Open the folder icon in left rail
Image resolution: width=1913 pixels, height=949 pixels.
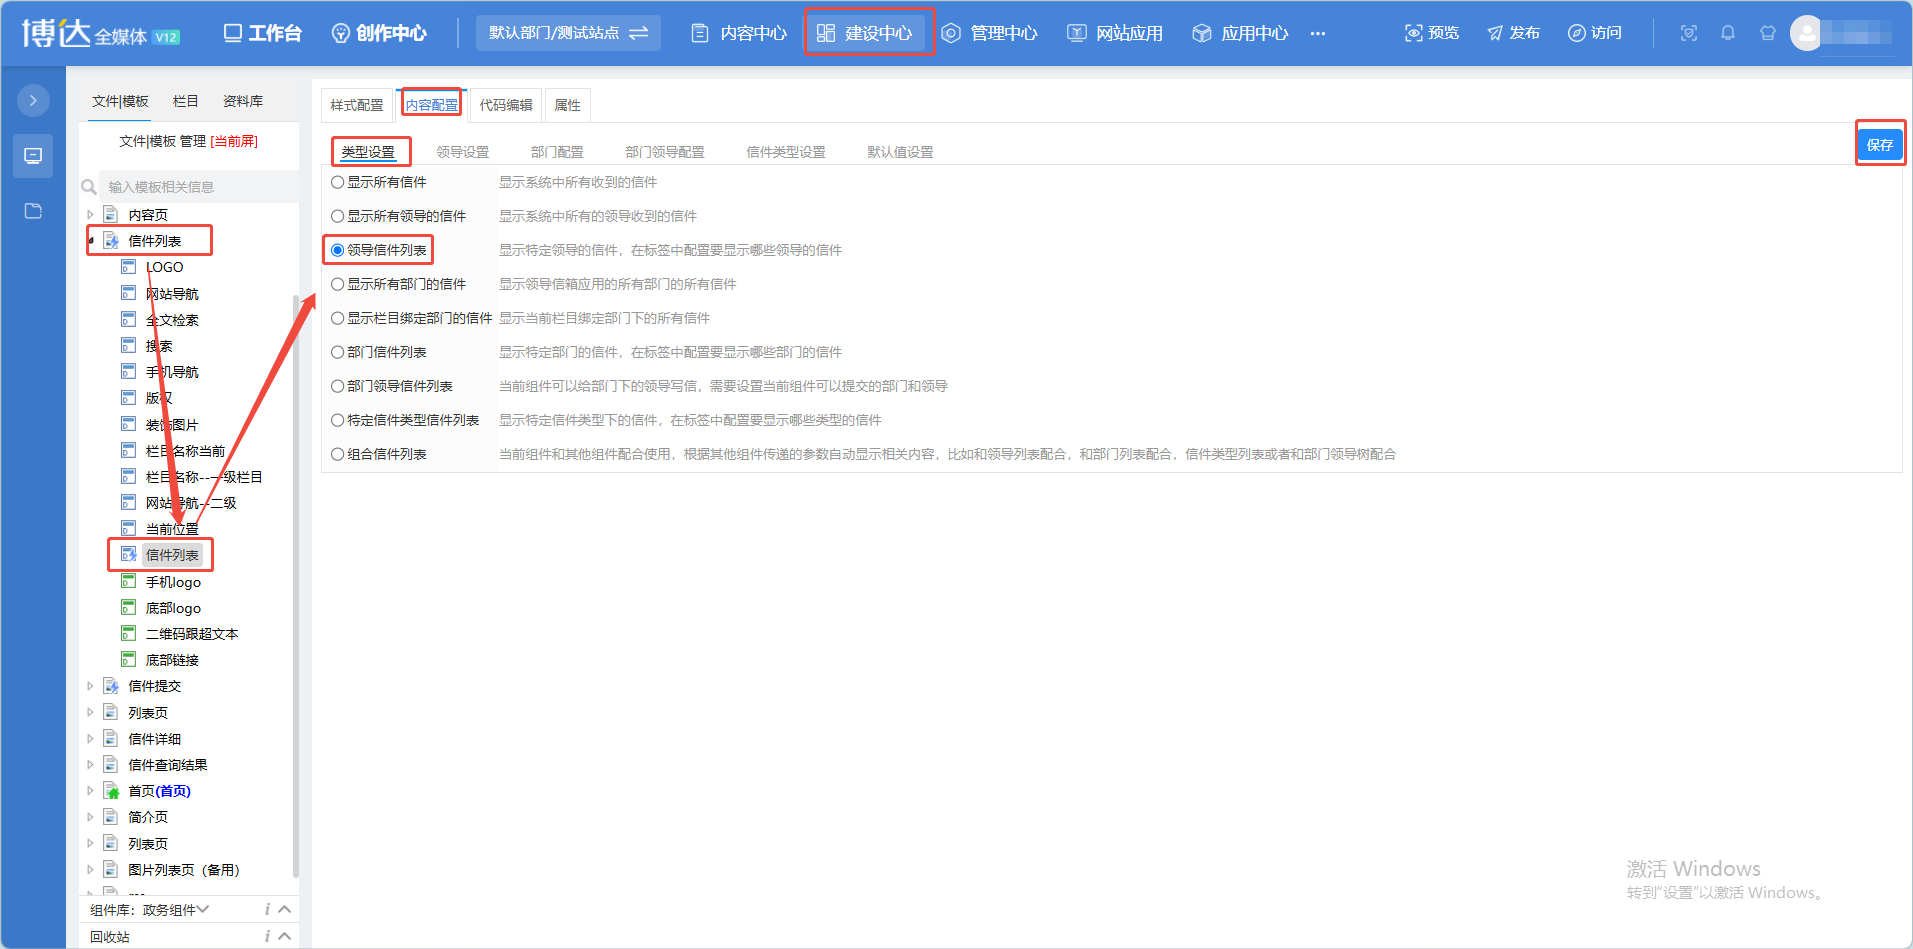coord(33,211)
